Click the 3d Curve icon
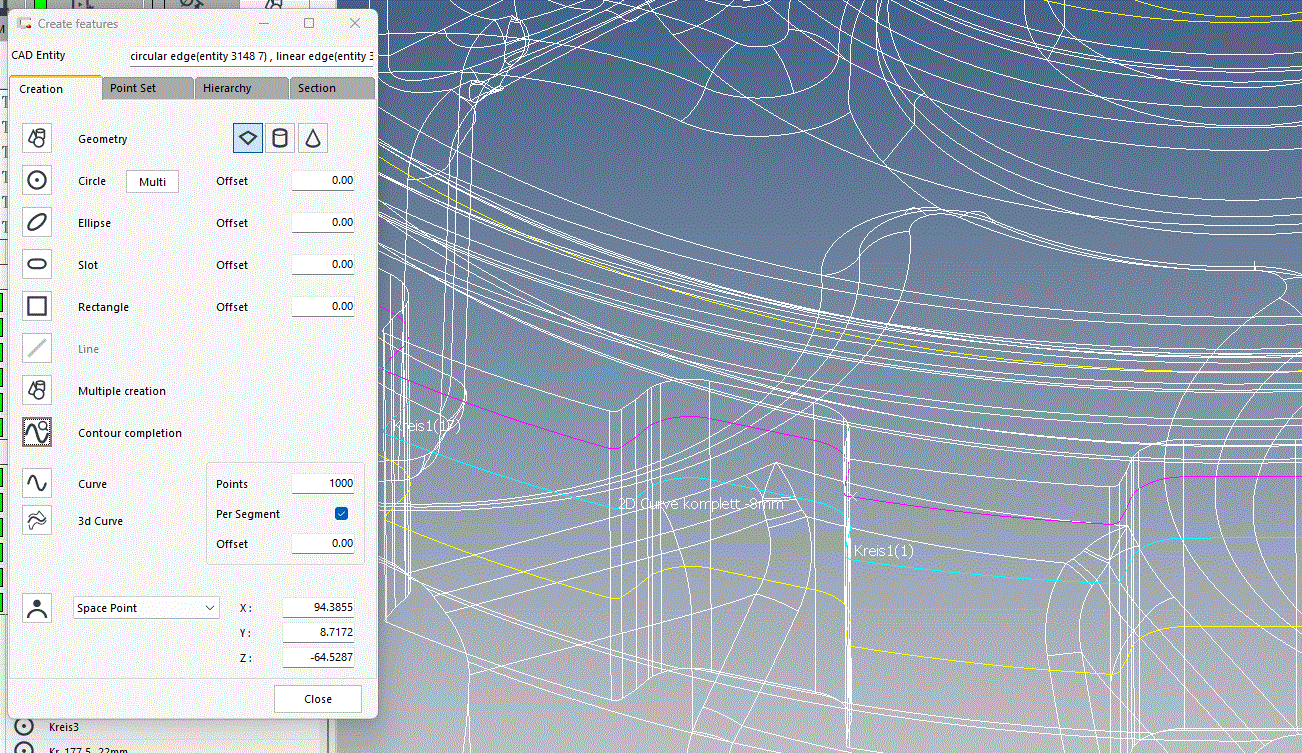This screenshot has height=753, width=1302. point(37,521)
